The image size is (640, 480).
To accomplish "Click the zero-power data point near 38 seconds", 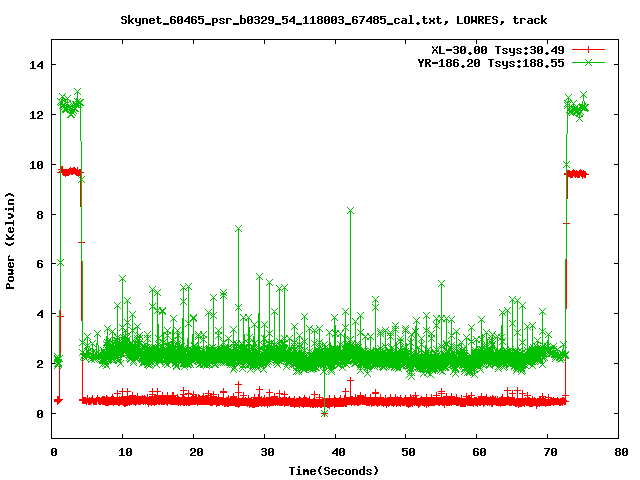I will (x=324, y=414).
